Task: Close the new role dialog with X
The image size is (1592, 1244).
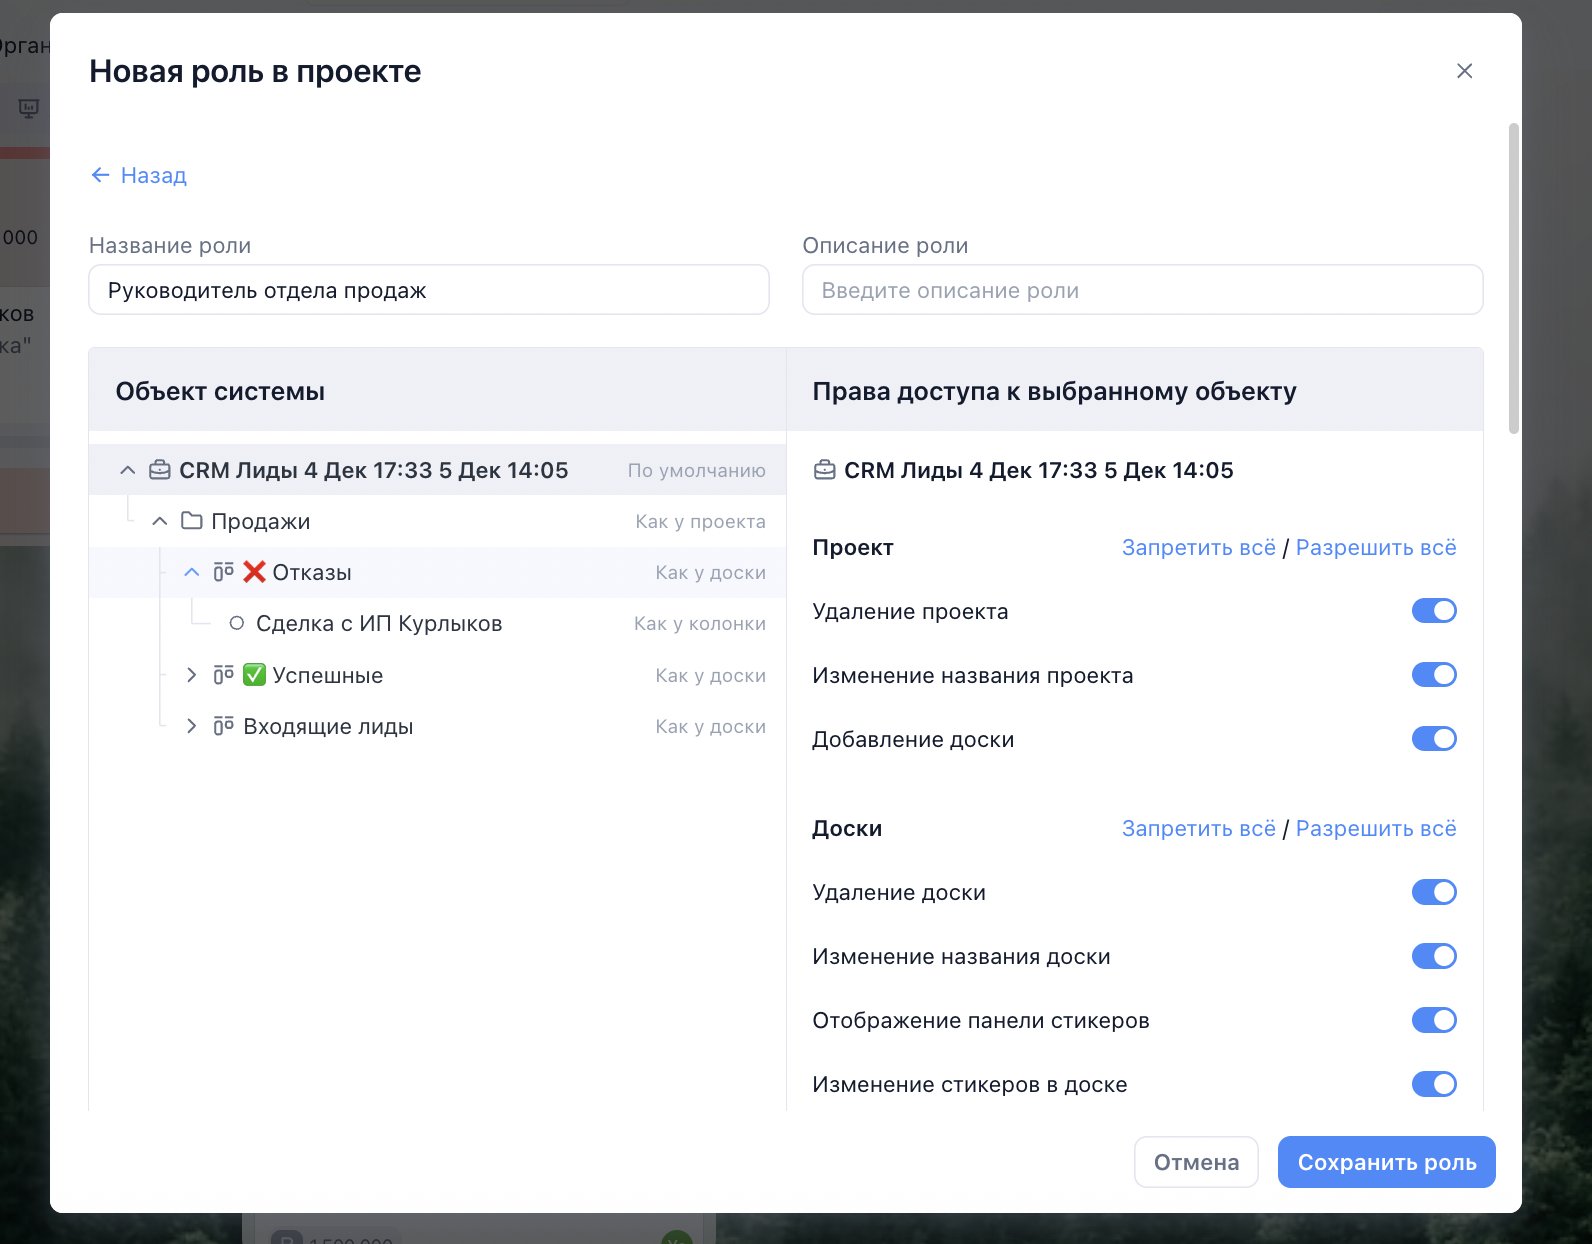Action: (x=1464, y=71)
